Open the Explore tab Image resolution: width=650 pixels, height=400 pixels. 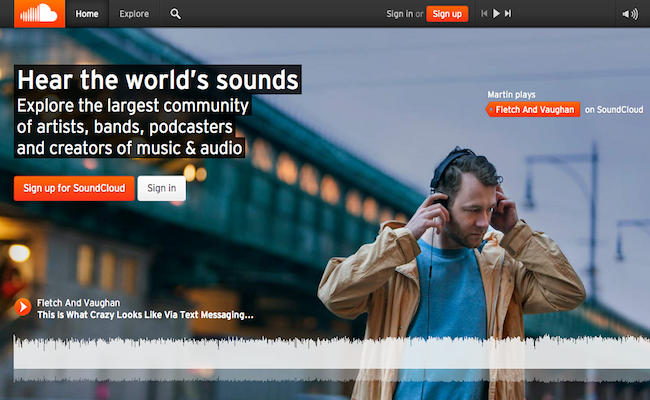pos(134,14)
